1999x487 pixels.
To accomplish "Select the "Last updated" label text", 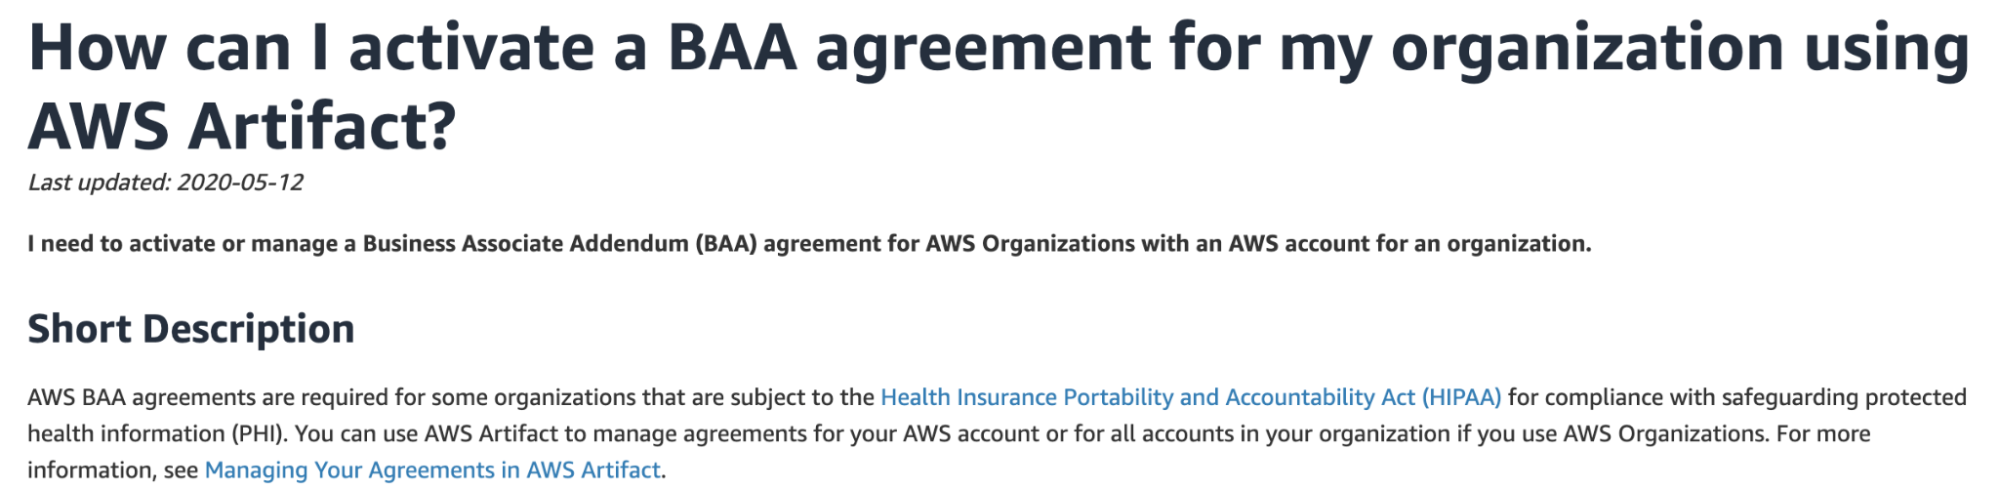I will pos(98,182).
